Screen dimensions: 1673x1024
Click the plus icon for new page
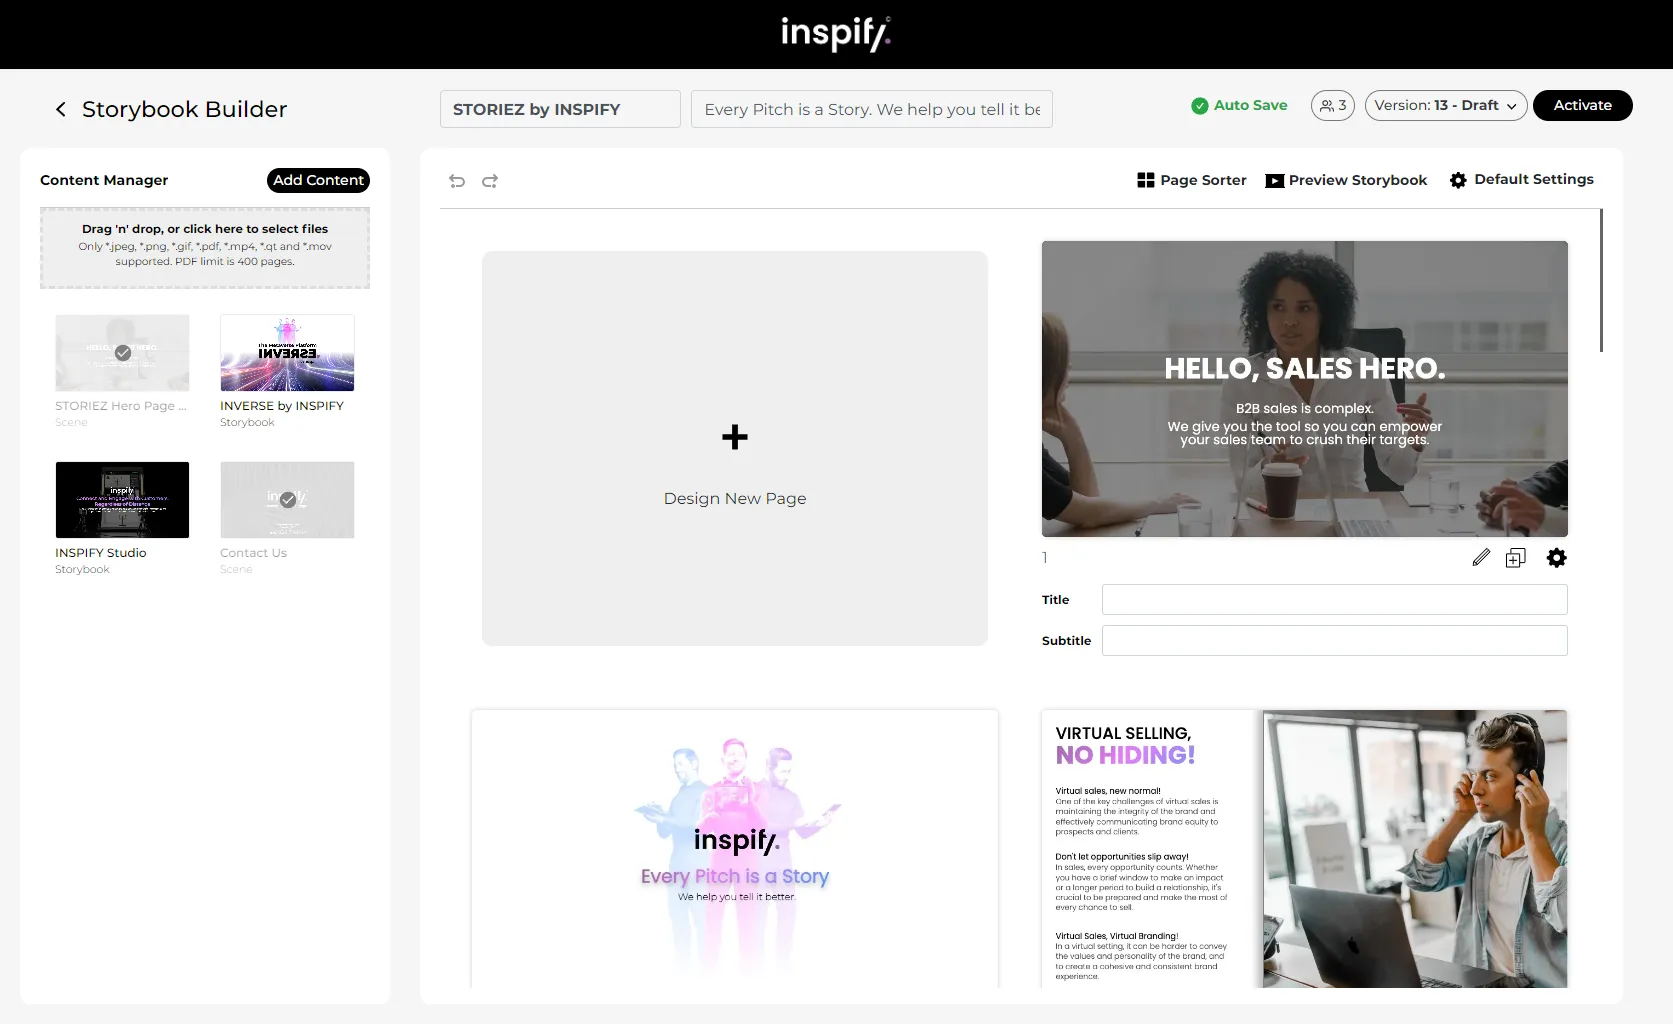coord(735,437)
